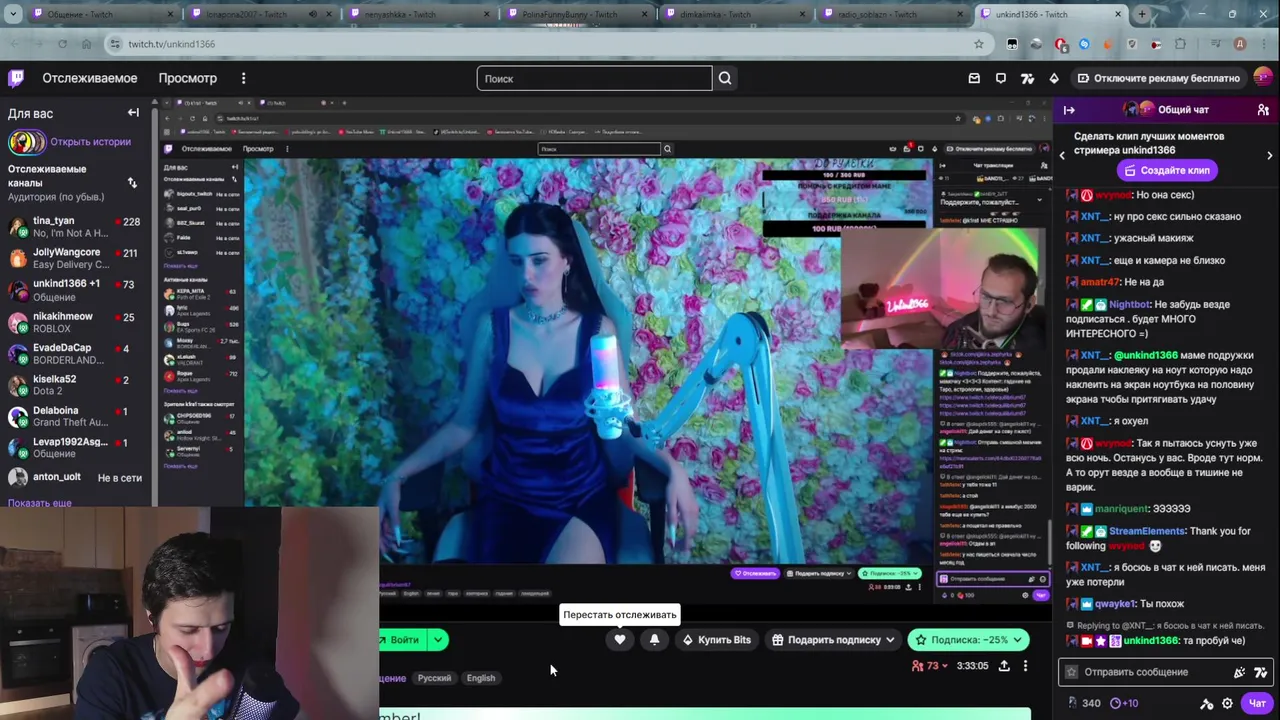Open the JollyWangcore channel in the sidebar

75,259
